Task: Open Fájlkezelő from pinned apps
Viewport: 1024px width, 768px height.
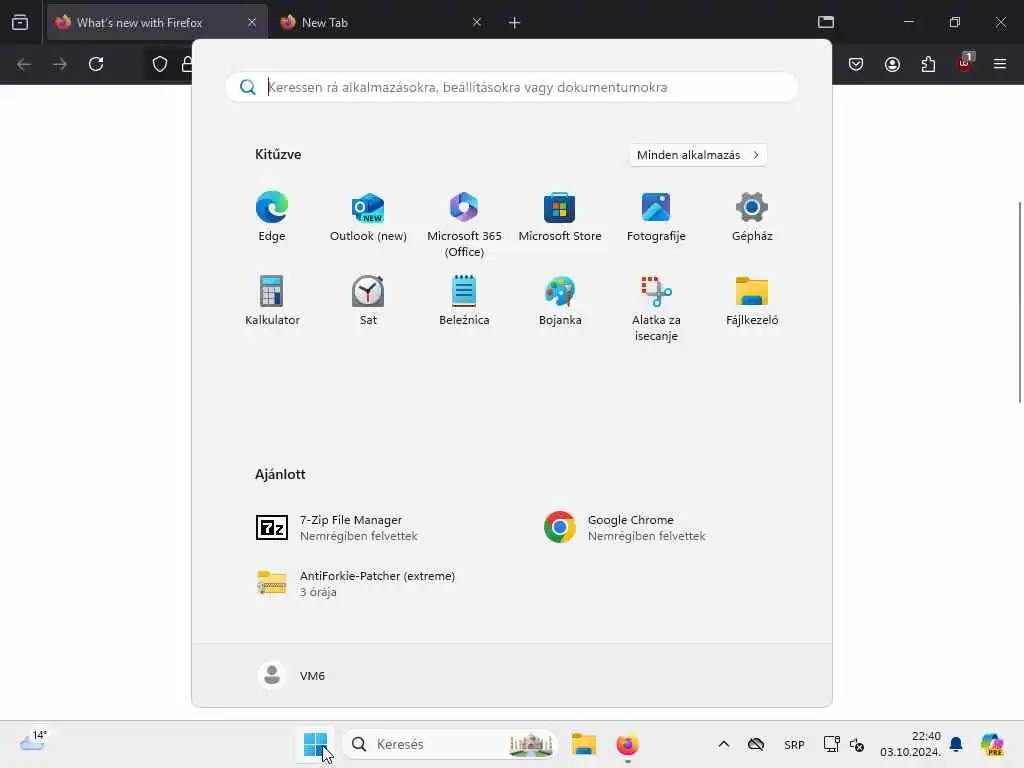Action: click(x=752, y=301)
